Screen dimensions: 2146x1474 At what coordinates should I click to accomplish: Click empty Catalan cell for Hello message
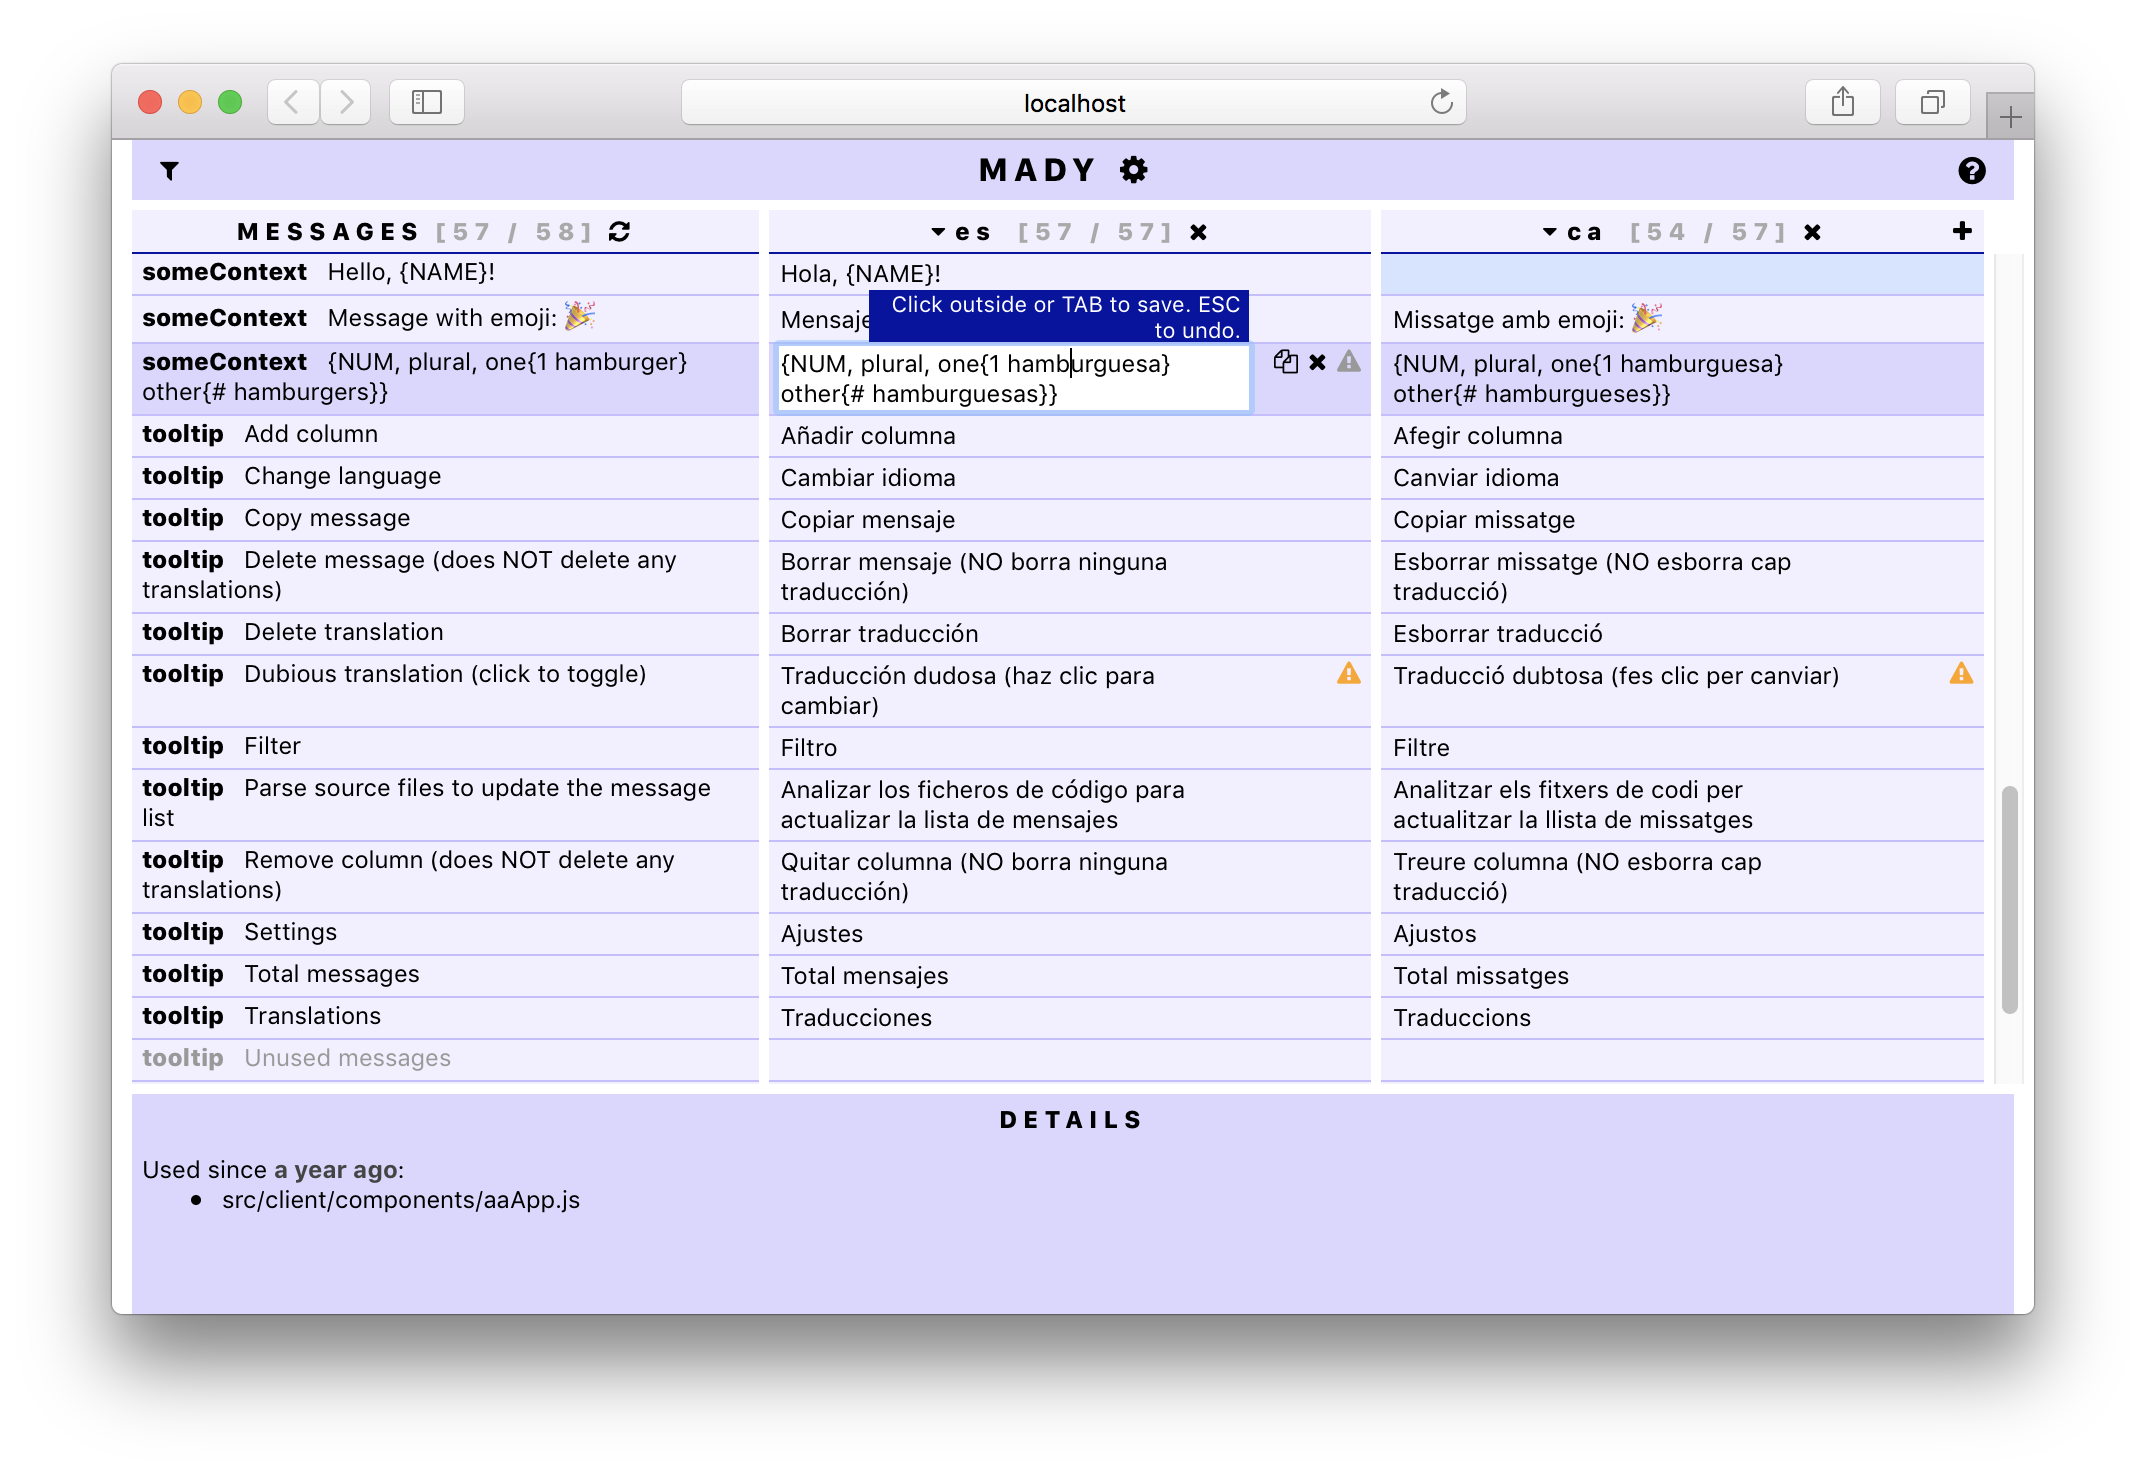point(1681,274)
